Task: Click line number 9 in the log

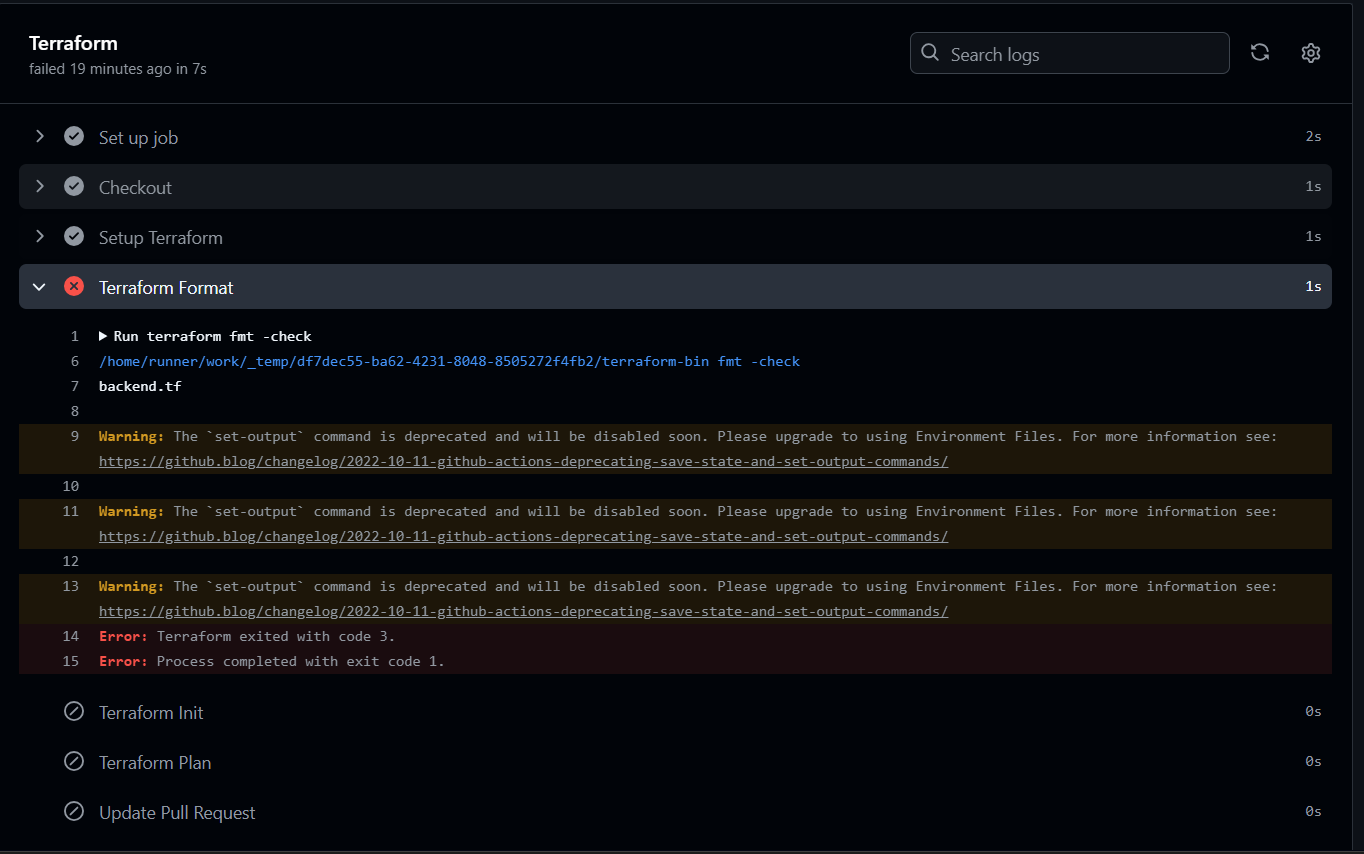Action: tap(75, 436)
